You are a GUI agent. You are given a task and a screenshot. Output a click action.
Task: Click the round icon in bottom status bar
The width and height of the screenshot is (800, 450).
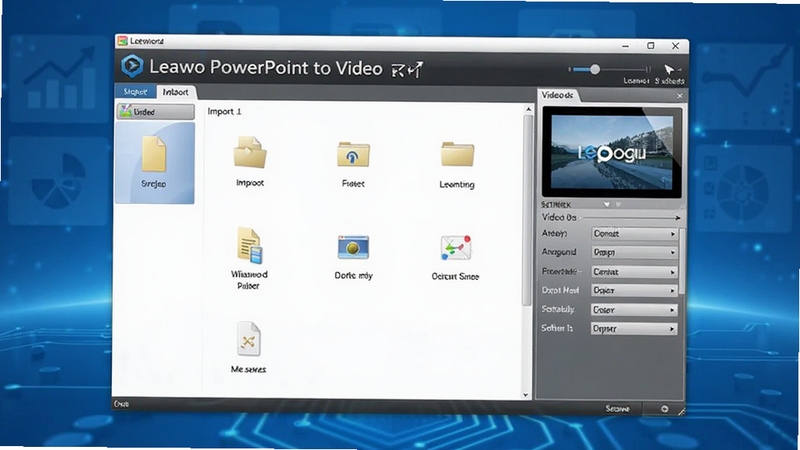tap(664, 409)
